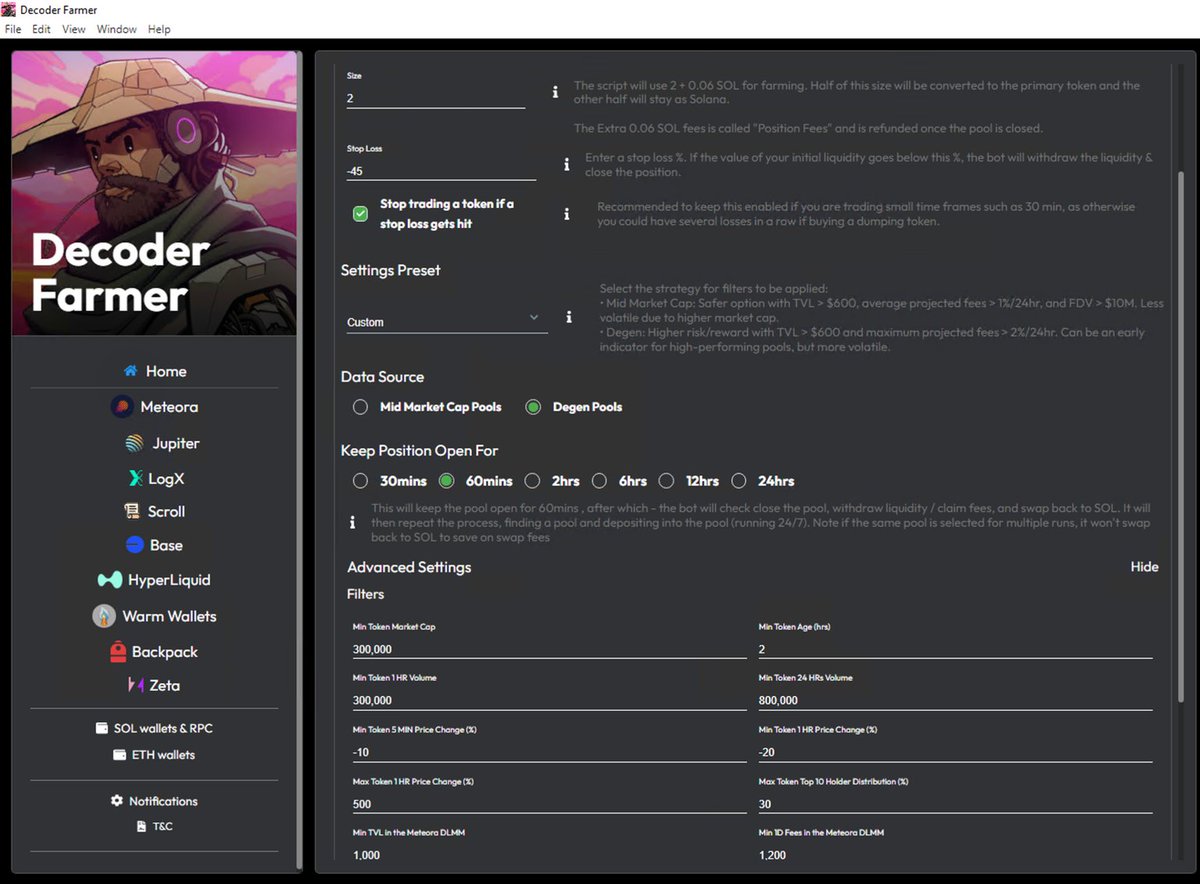Click Min 1D Fees in the Meteora DLMM field
The image size is (1200, 884).
coord(955,855)
